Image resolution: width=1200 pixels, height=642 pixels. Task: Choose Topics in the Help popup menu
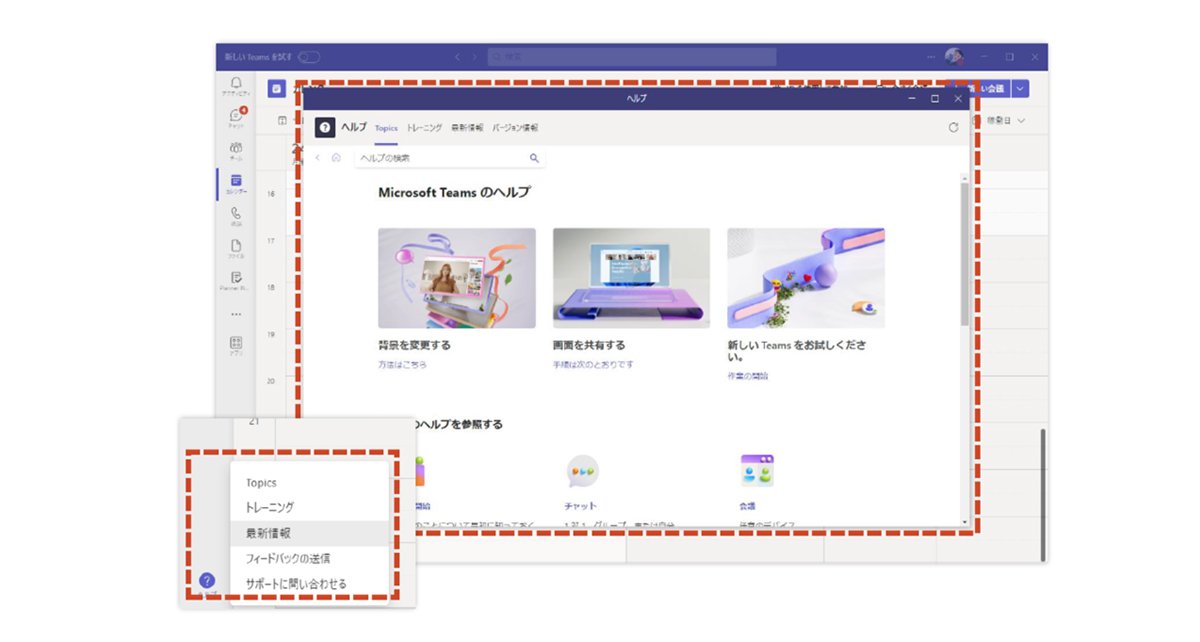[309, 482]
